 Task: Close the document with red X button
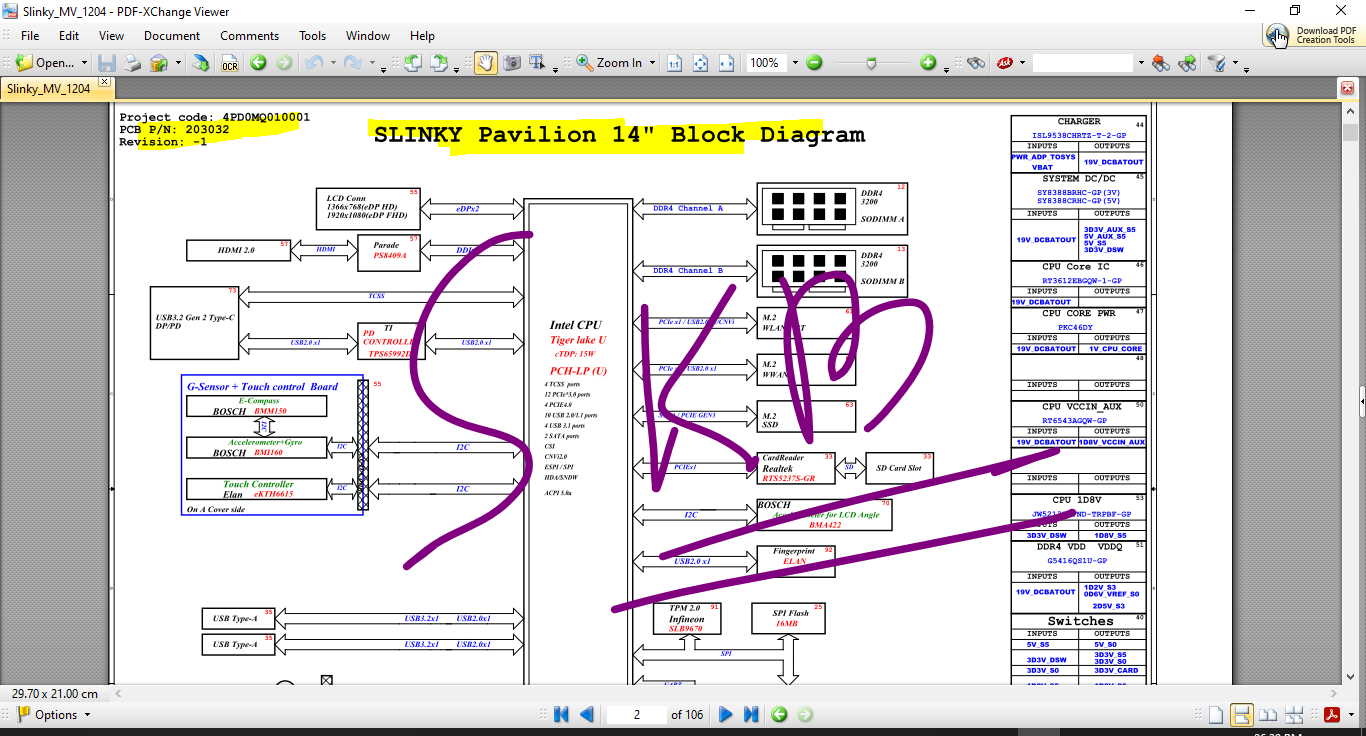click(x=1347, y=89)
